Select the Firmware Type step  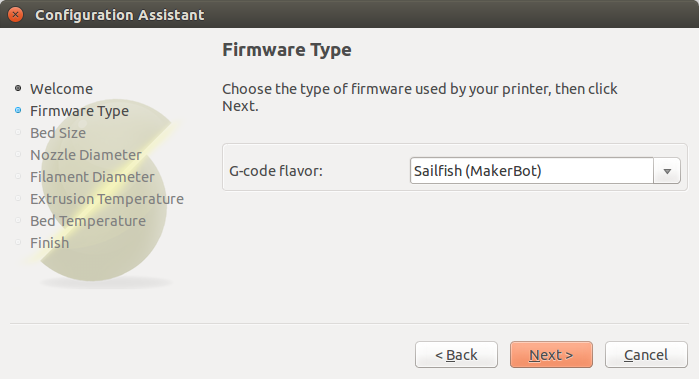[79, 111]
